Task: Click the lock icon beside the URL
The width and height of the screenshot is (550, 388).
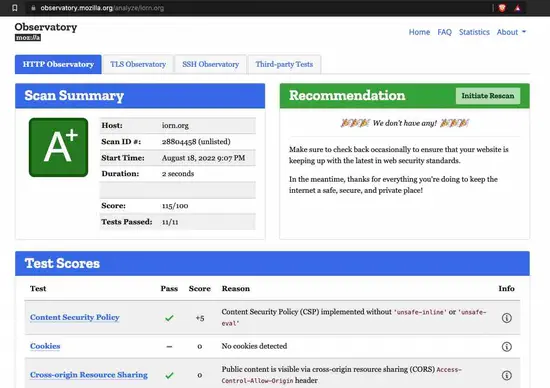Action: click(x=33, y=8)
